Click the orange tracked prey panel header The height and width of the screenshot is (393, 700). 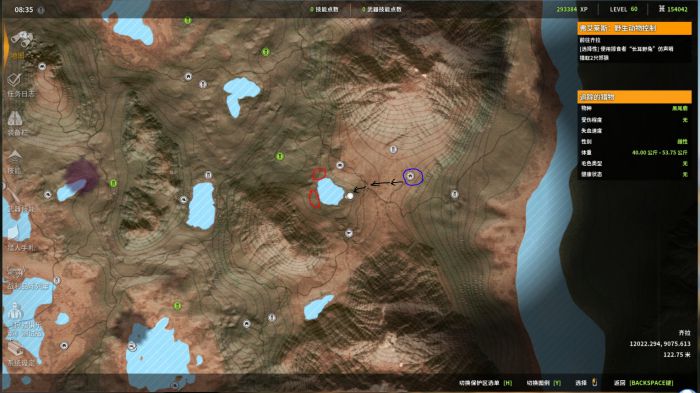click(x=634, y=97)
